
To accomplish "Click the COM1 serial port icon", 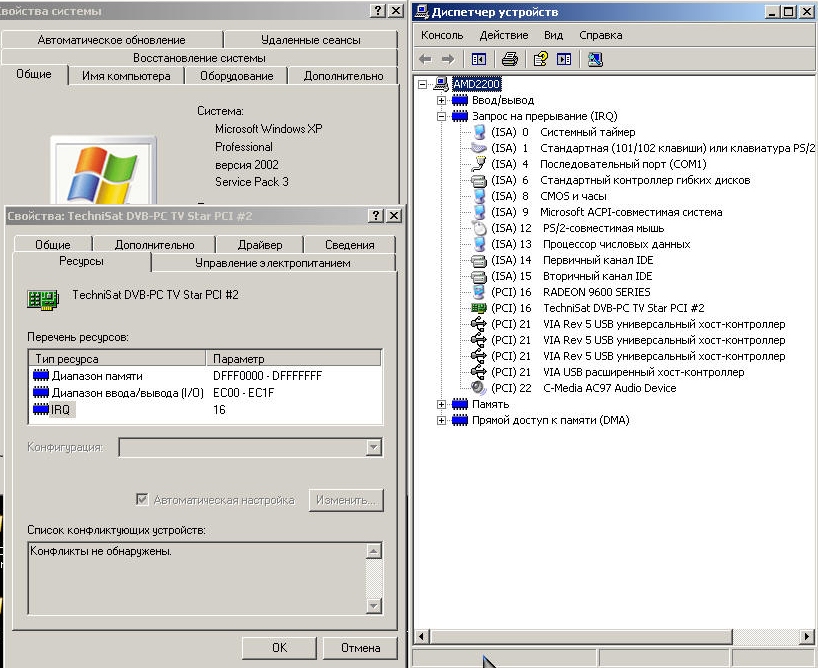I will coord(478,164).
